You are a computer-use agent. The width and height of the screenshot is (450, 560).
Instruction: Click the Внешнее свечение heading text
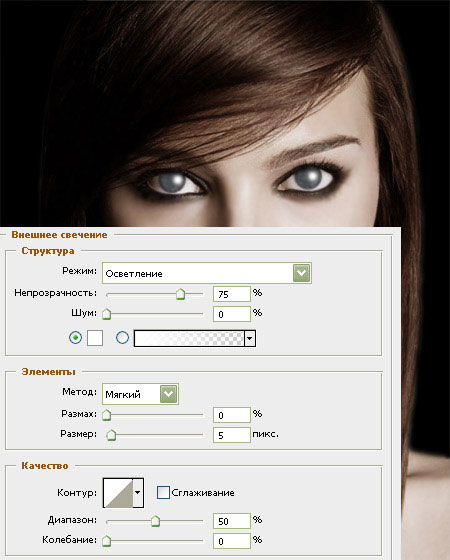coord(59,235)
